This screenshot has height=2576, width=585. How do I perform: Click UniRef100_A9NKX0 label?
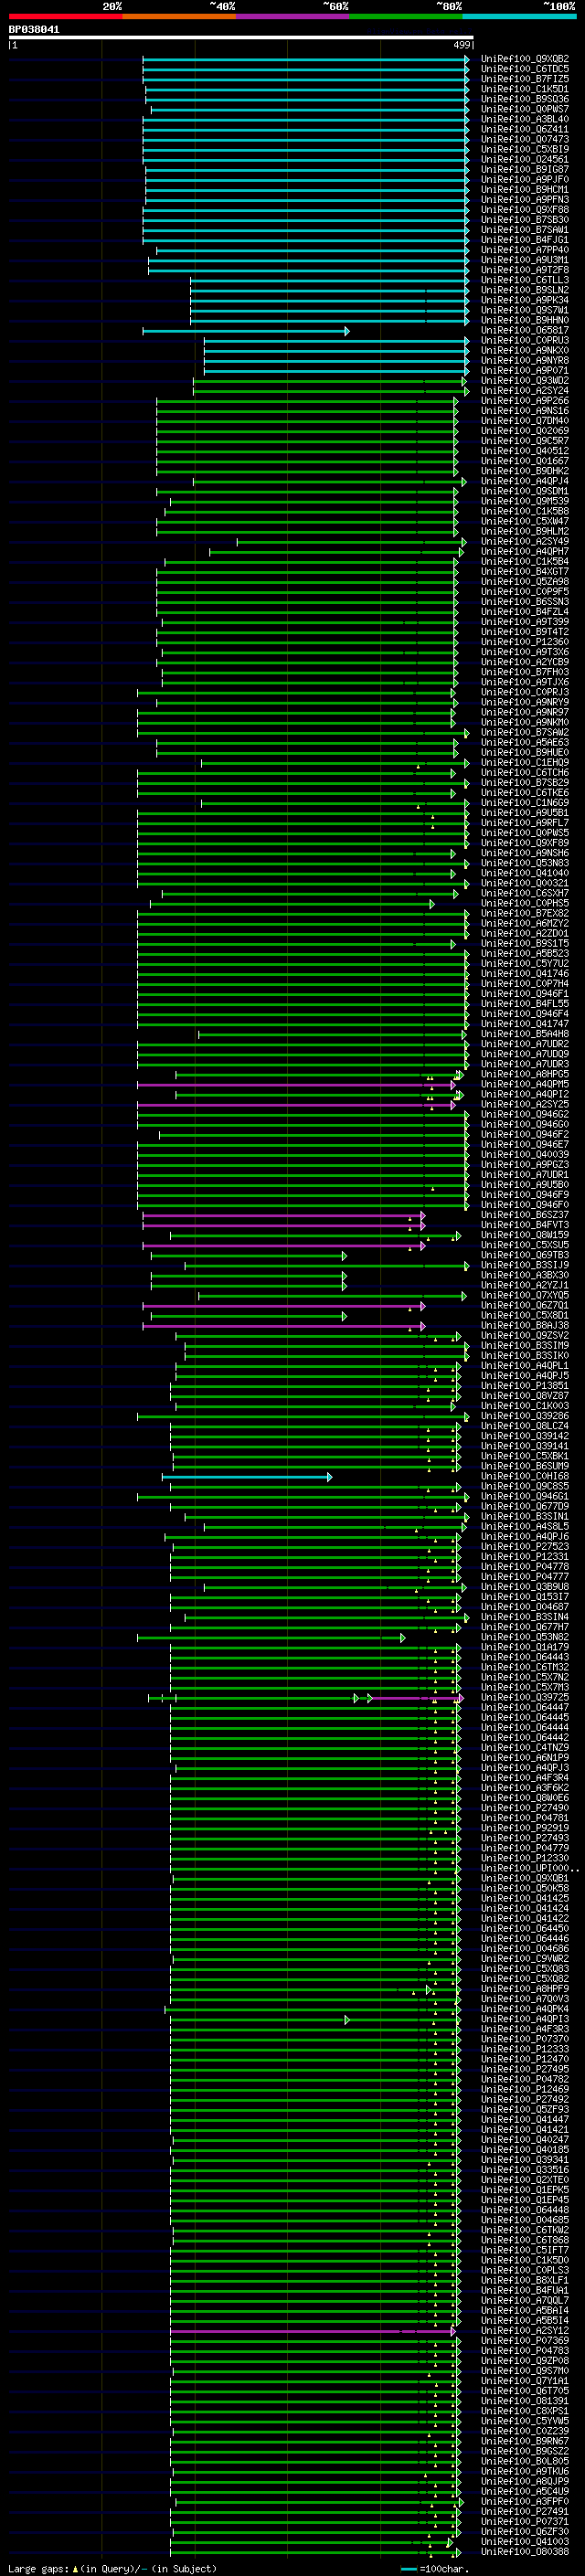(524, 350)
